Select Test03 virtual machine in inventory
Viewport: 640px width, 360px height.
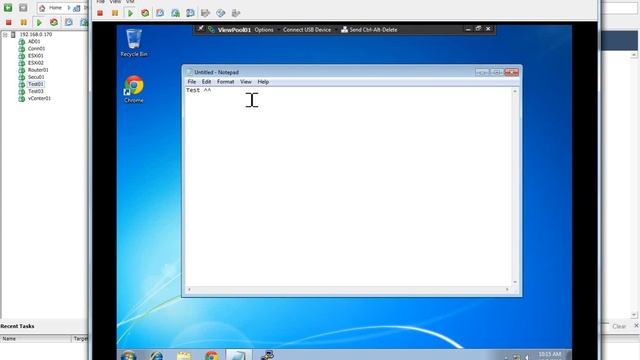point(36,91)
